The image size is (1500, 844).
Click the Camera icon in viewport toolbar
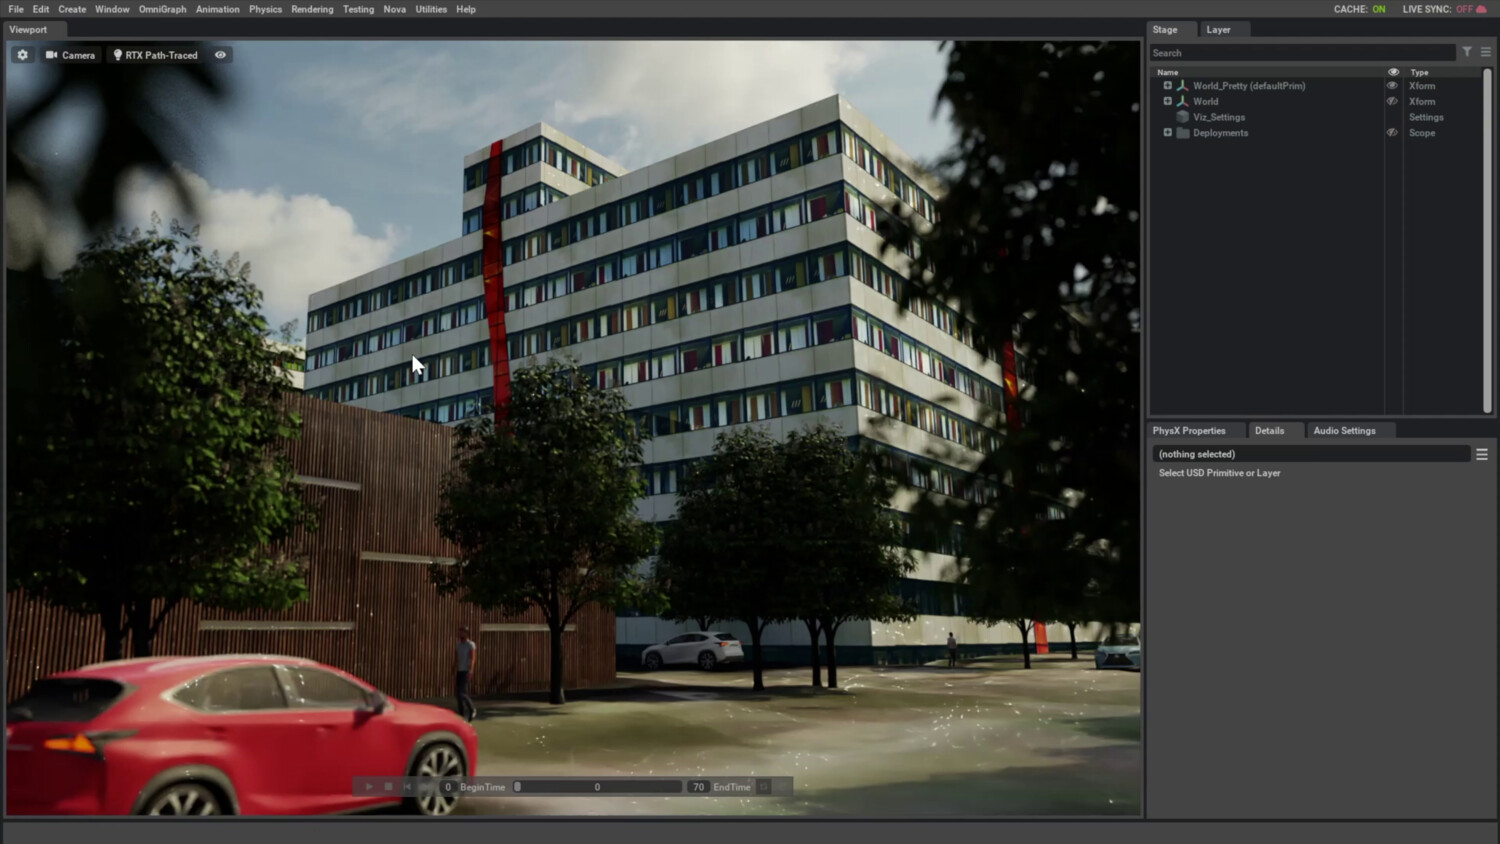click(x=52, y=55)
